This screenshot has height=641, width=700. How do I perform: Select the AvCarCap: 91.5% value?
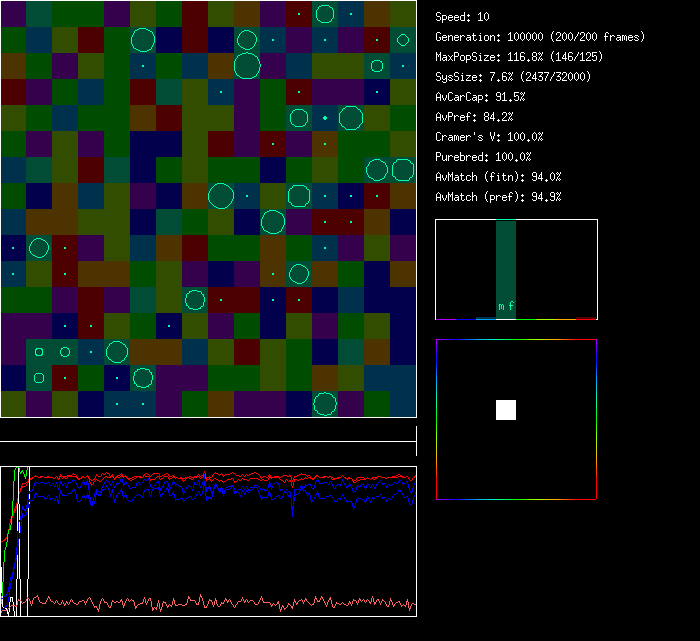tap(481, 97)
